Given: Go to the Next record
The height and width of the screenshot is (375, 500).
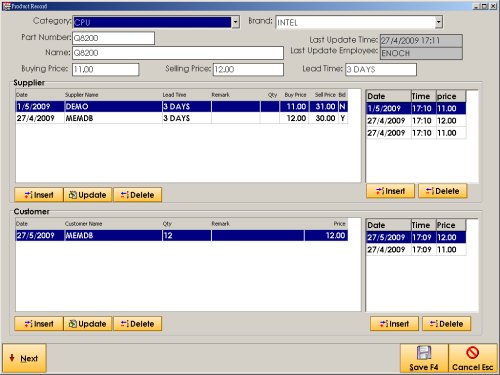Looking at the screenshot, I should click(x=24, y=358).
